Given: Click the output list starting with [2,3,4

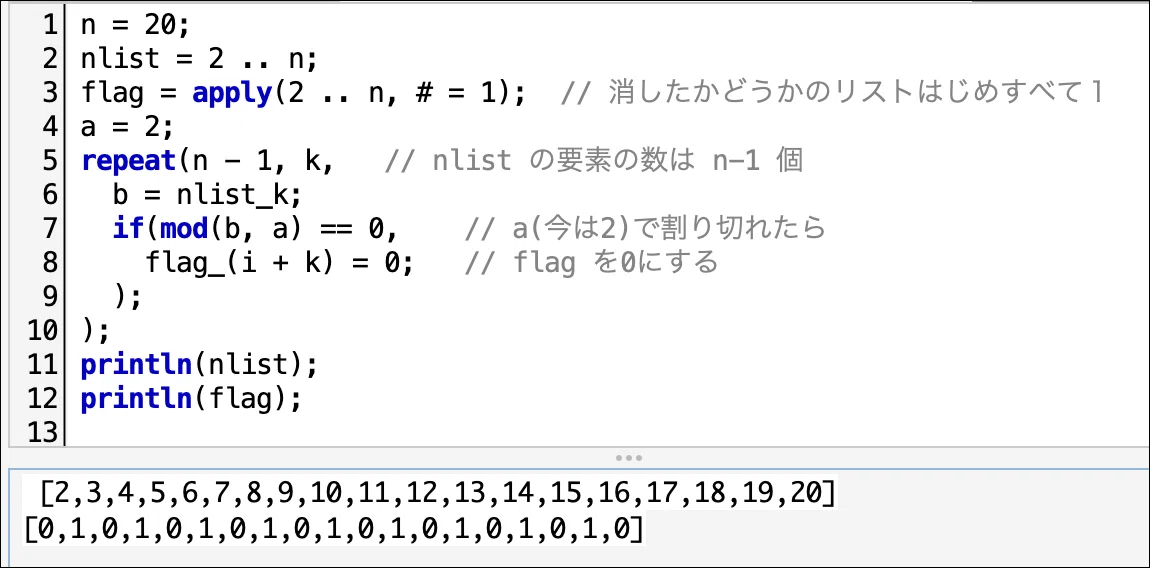Looking at the screenshot, I should coord(438,495).
